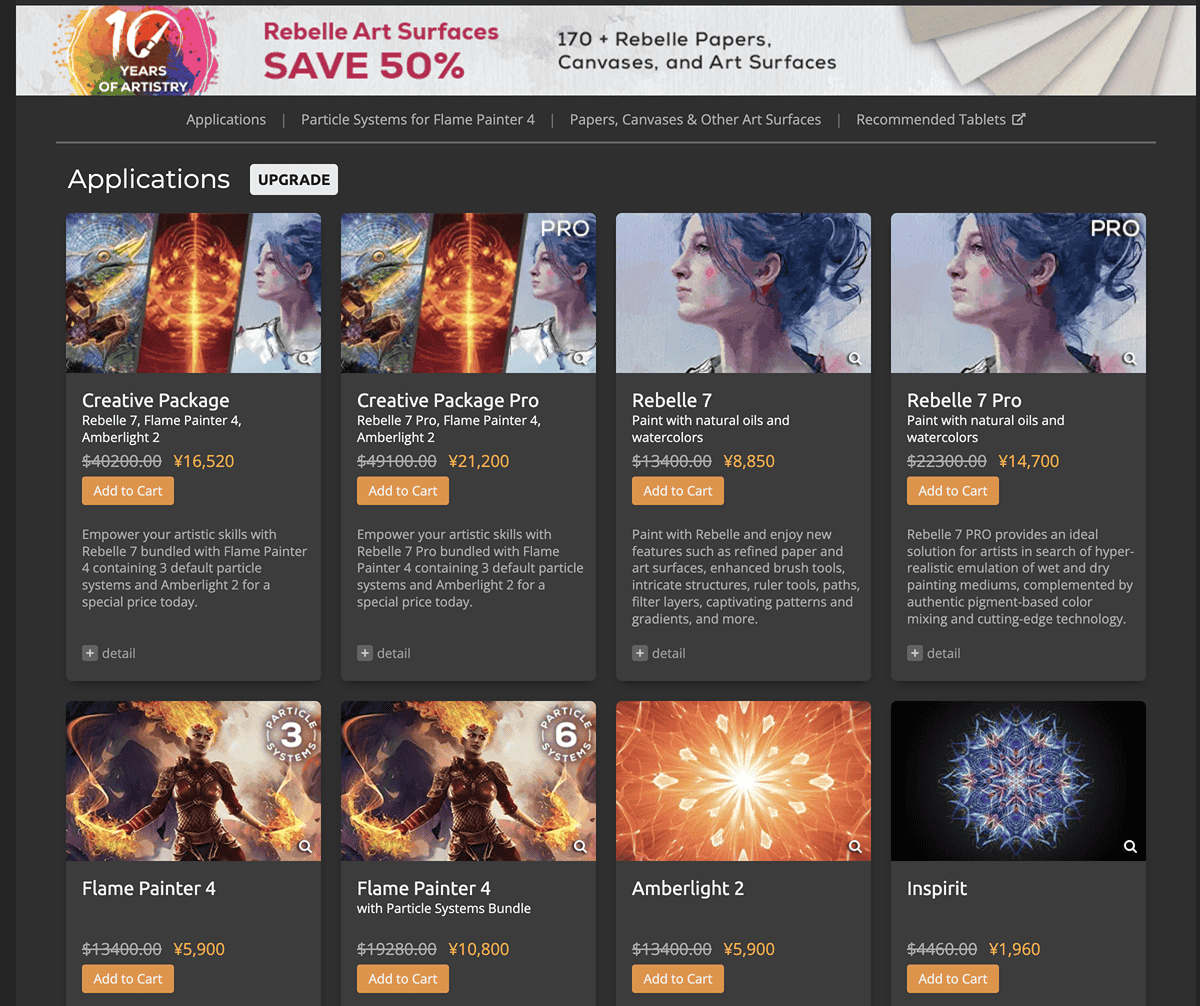
Task: Show detail section for Rebelle 7
Action: [658, 653]
